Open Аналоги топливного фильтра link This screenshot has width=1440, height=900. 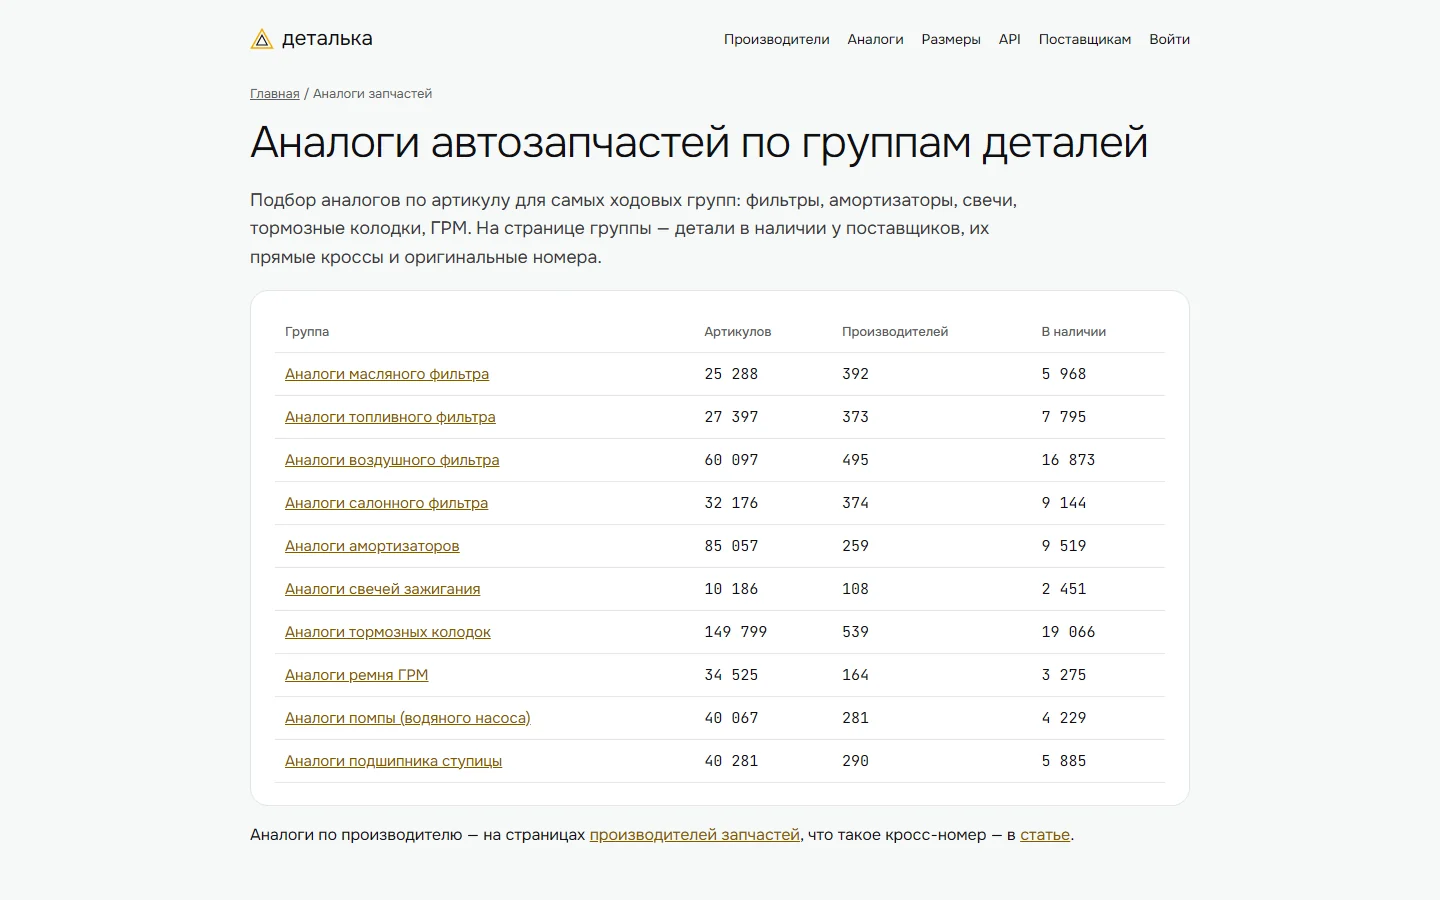click(x=390, y=417)
